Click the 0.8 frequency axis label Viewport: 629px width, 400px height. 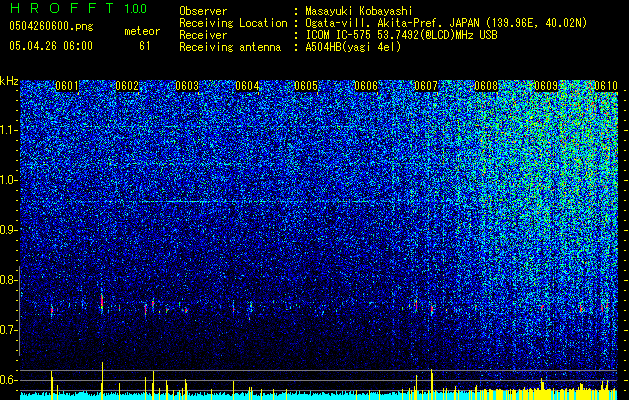pyautogui.click(x=8, y=280)
